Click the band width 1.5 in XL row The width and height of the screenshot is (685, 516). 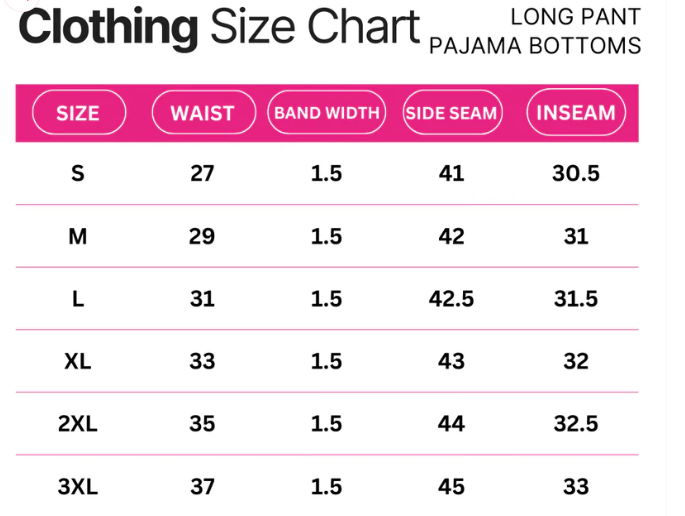pyautogui.click(x=326, y=361)
